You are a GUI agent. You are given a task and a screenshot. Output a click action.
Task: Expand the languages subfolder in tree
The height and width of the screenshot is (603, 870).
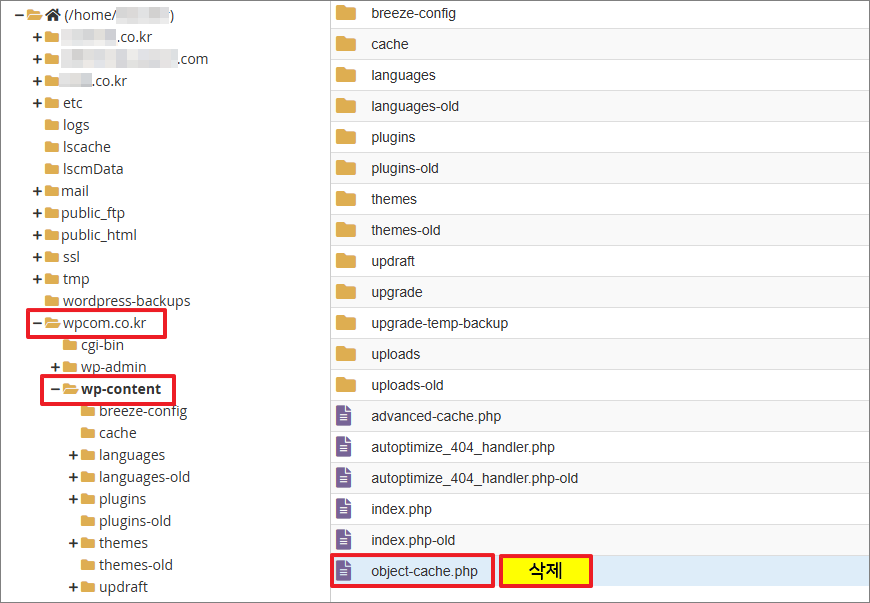74,455
